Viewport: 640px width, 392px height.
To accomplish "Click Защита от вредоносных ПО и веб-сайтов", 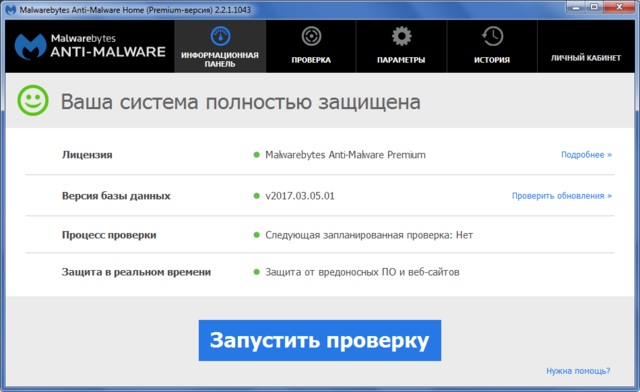I will [362, 272].
